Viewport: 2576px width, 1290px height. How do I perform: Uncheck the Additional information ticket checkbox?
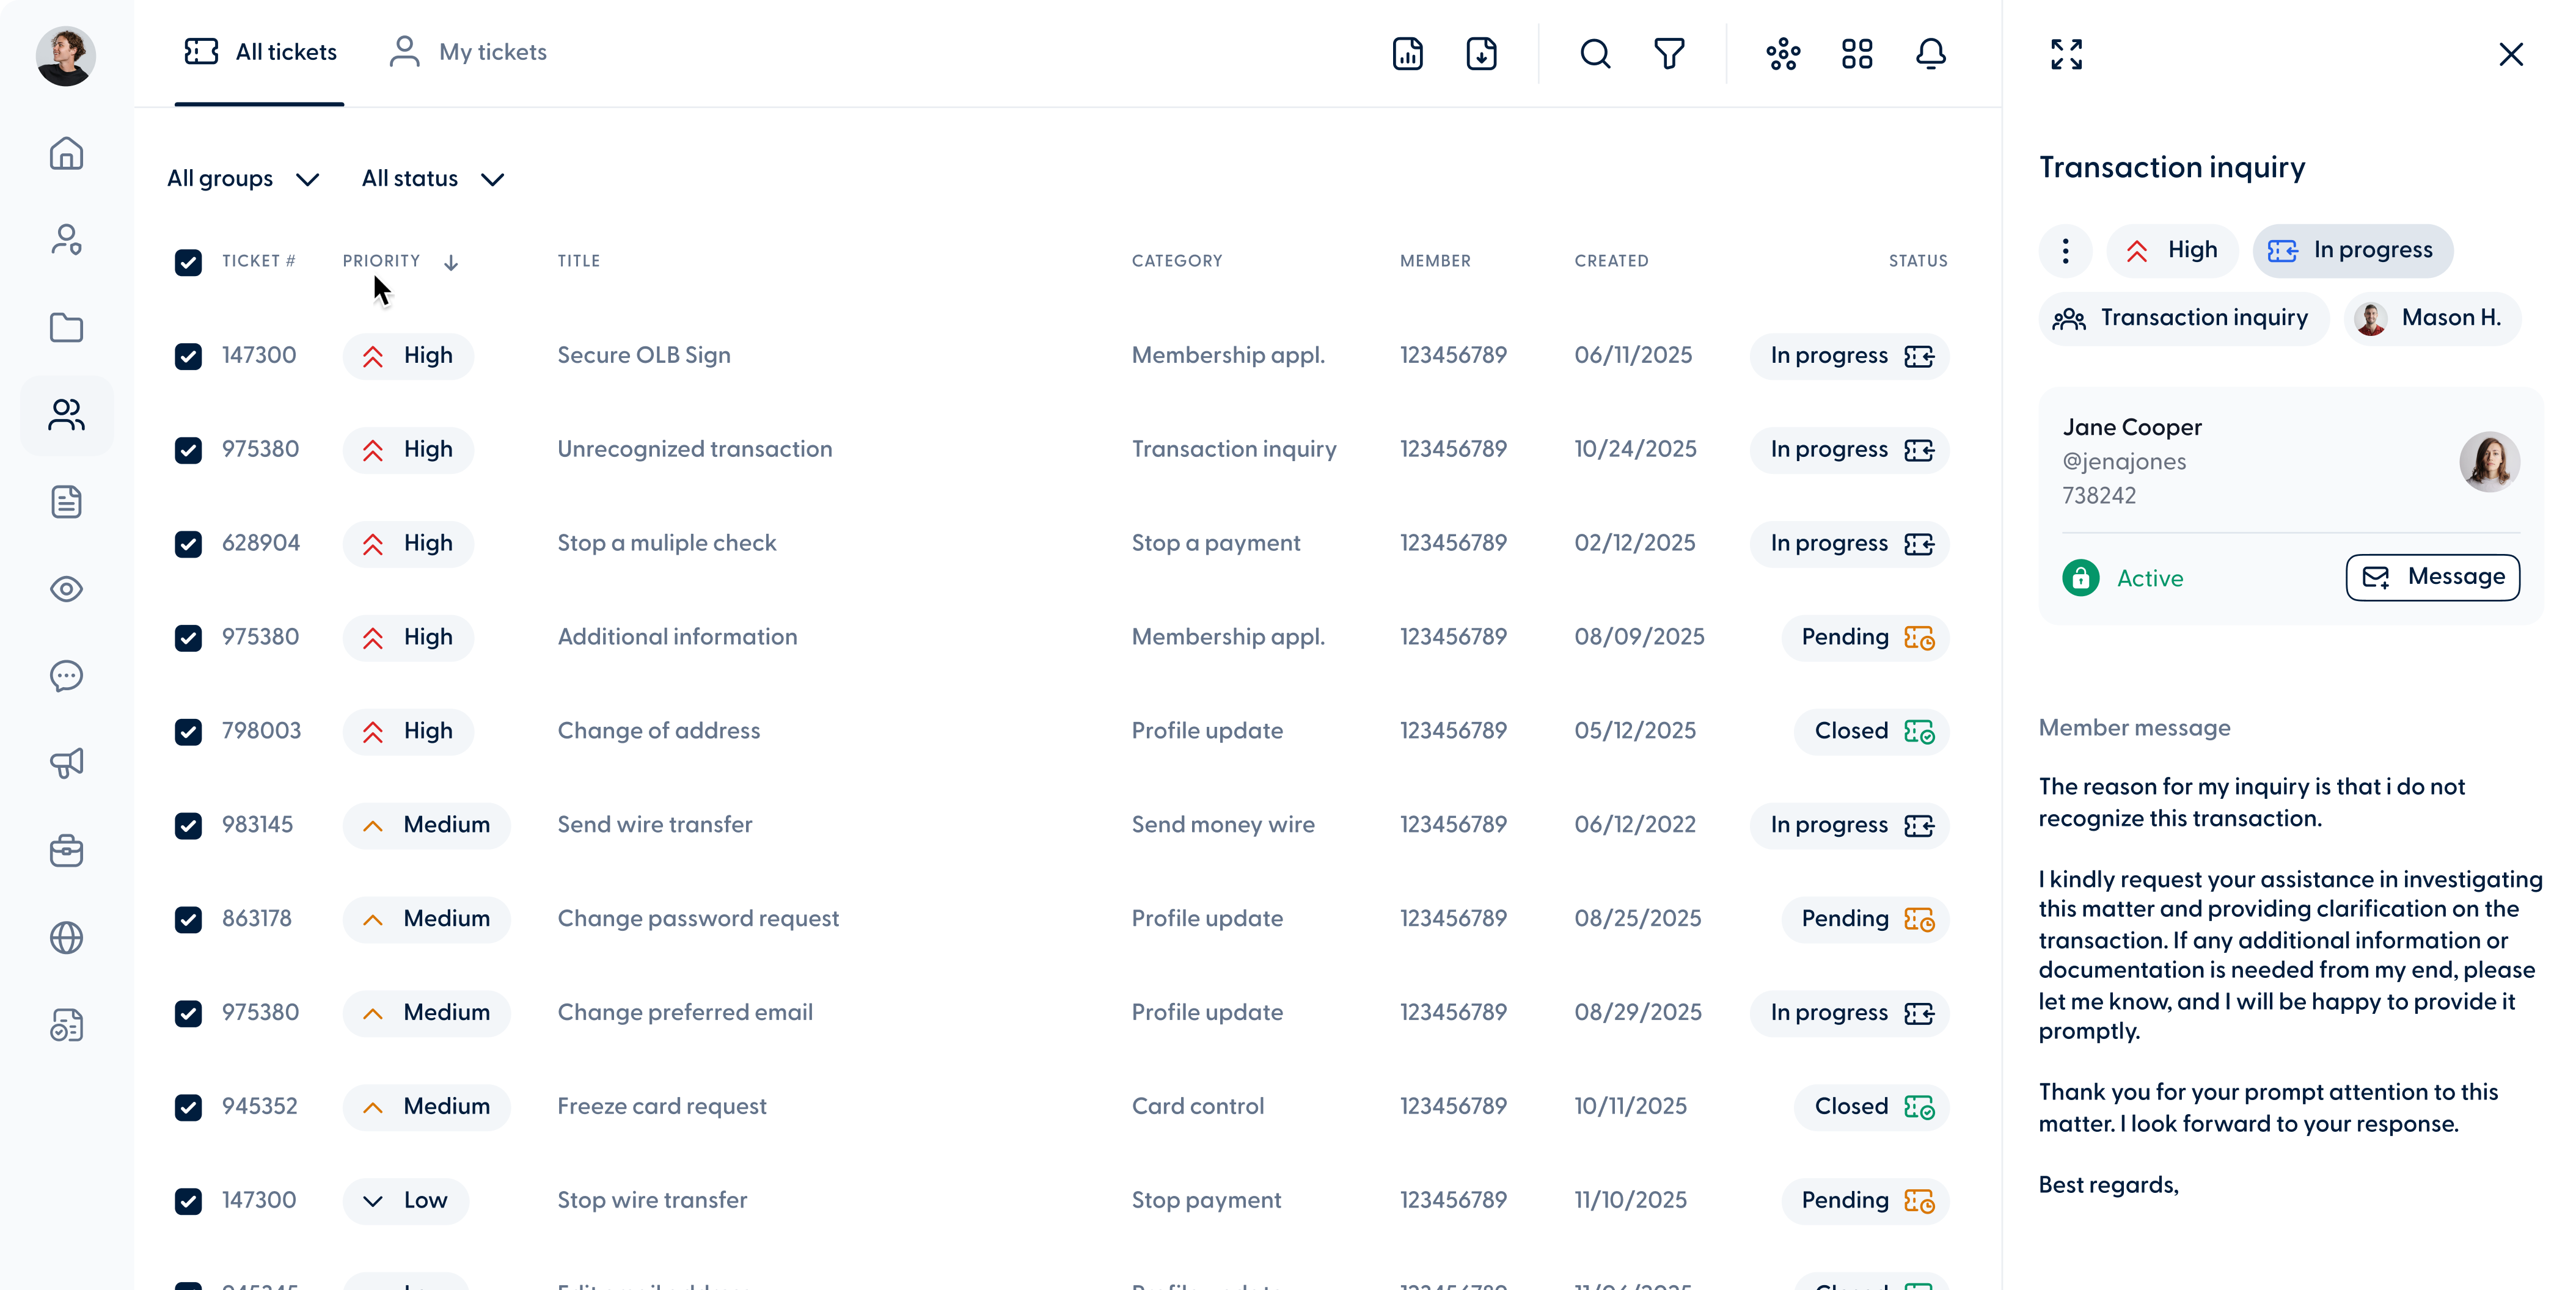click(188, 638)
